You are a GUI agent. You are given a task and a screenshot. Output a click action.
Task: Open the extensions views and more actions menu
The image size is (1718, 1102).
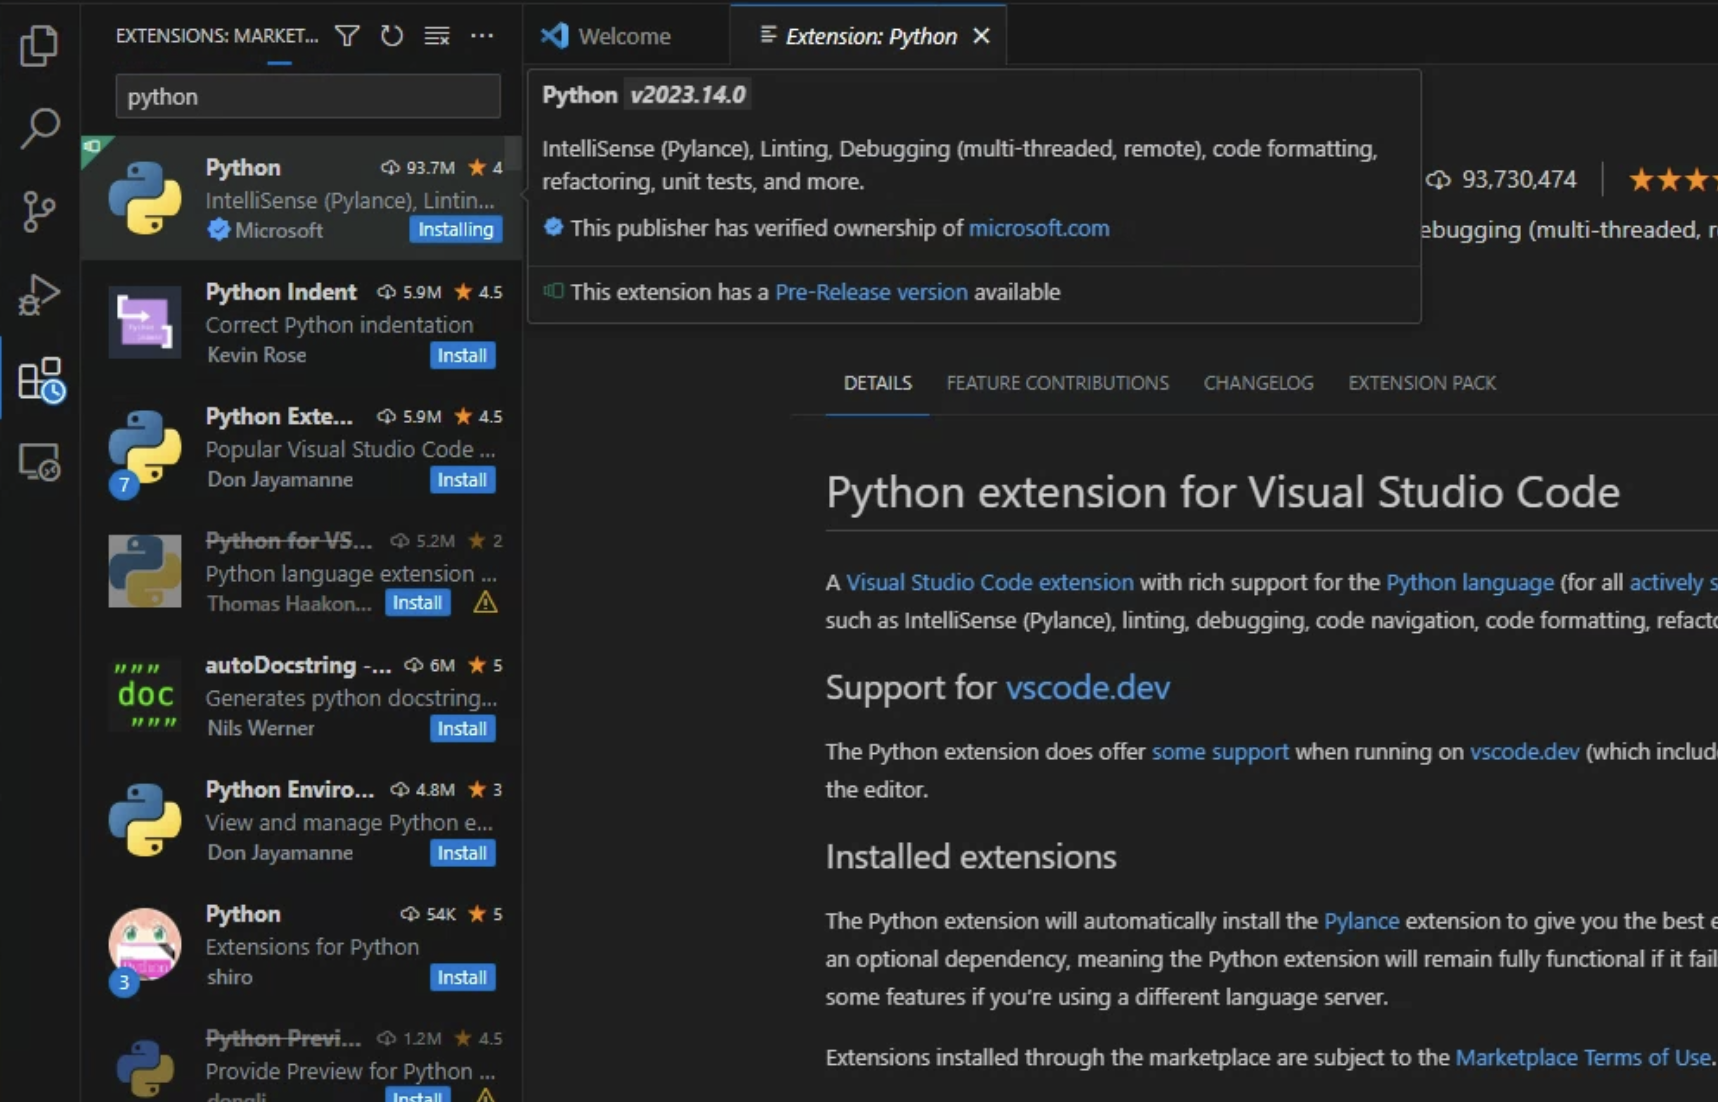[482, 36]
